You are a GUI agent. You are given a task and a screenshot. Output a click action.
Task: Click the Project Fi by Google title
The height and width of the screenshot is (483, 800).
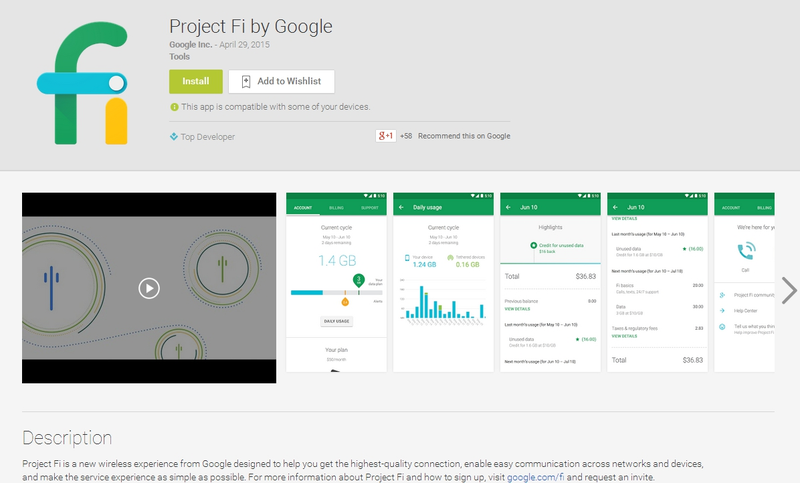(x=251, y=27)
